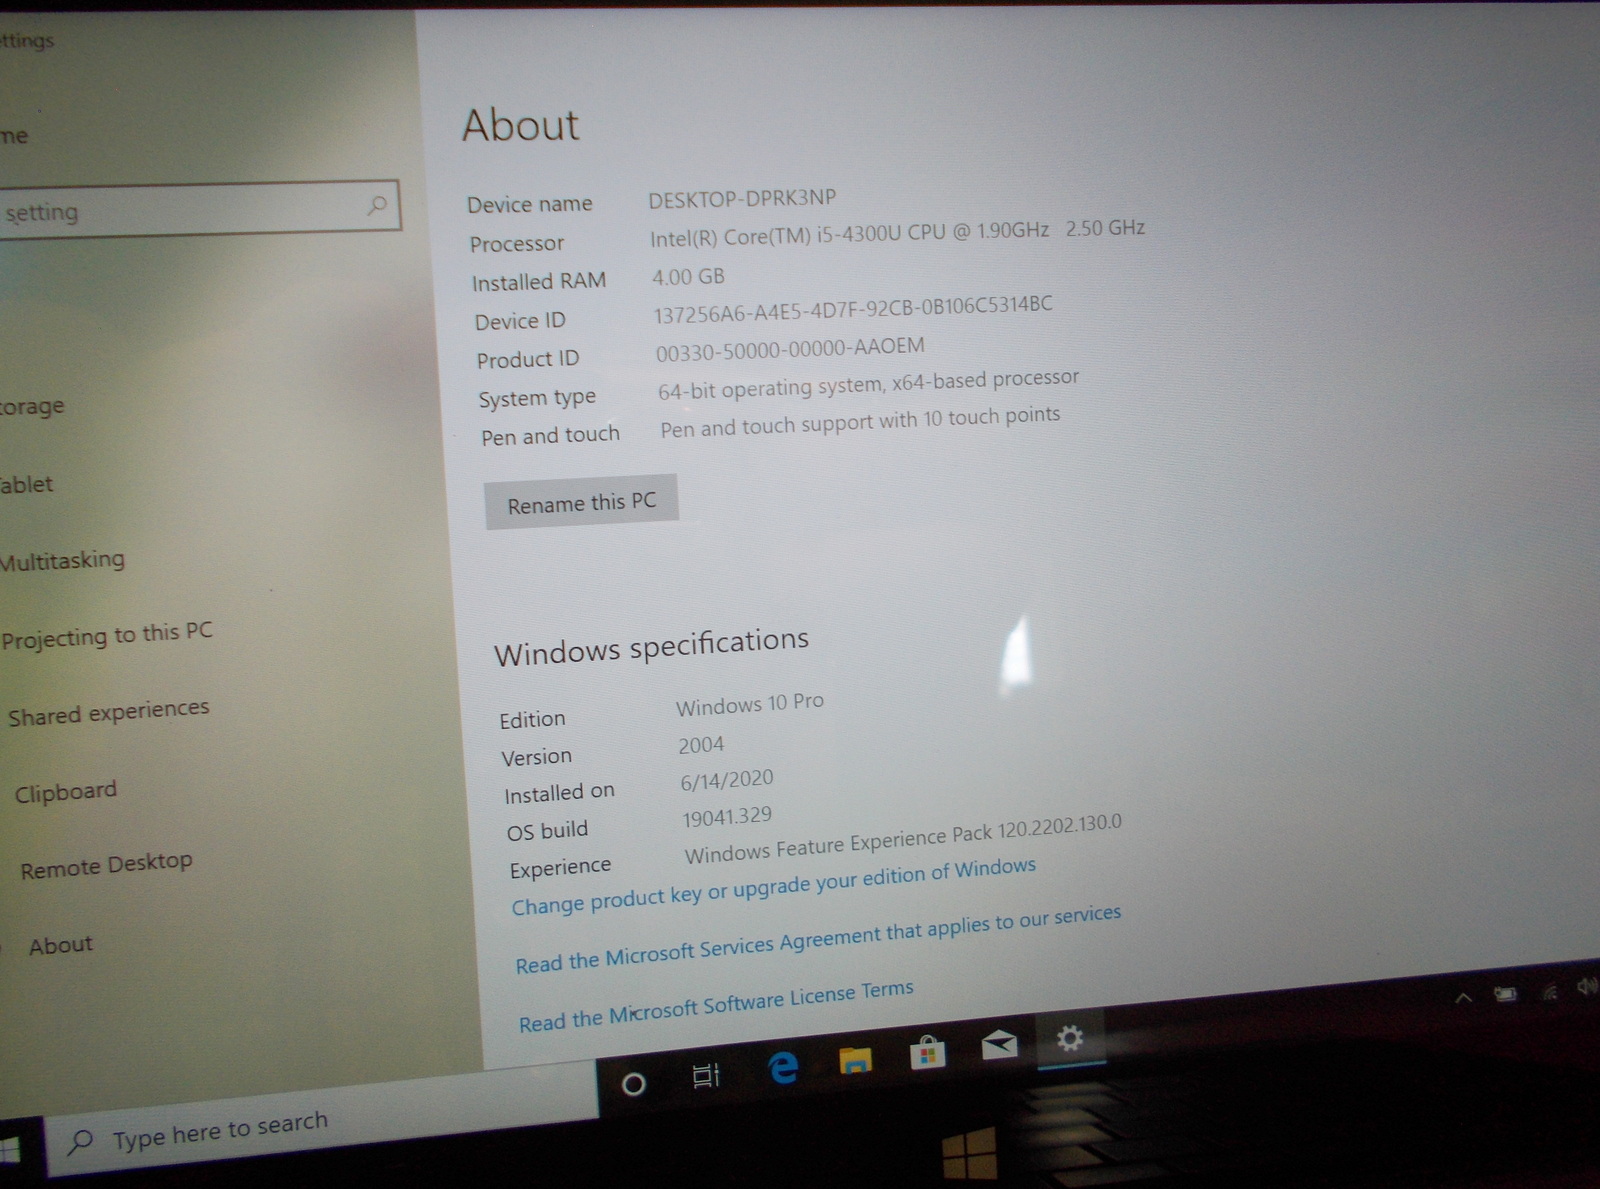Click the Cortana circle icon on taskbar
Image resolution: width=1600 pixels, height=1189 pixels.
[x=633, y=1084]
